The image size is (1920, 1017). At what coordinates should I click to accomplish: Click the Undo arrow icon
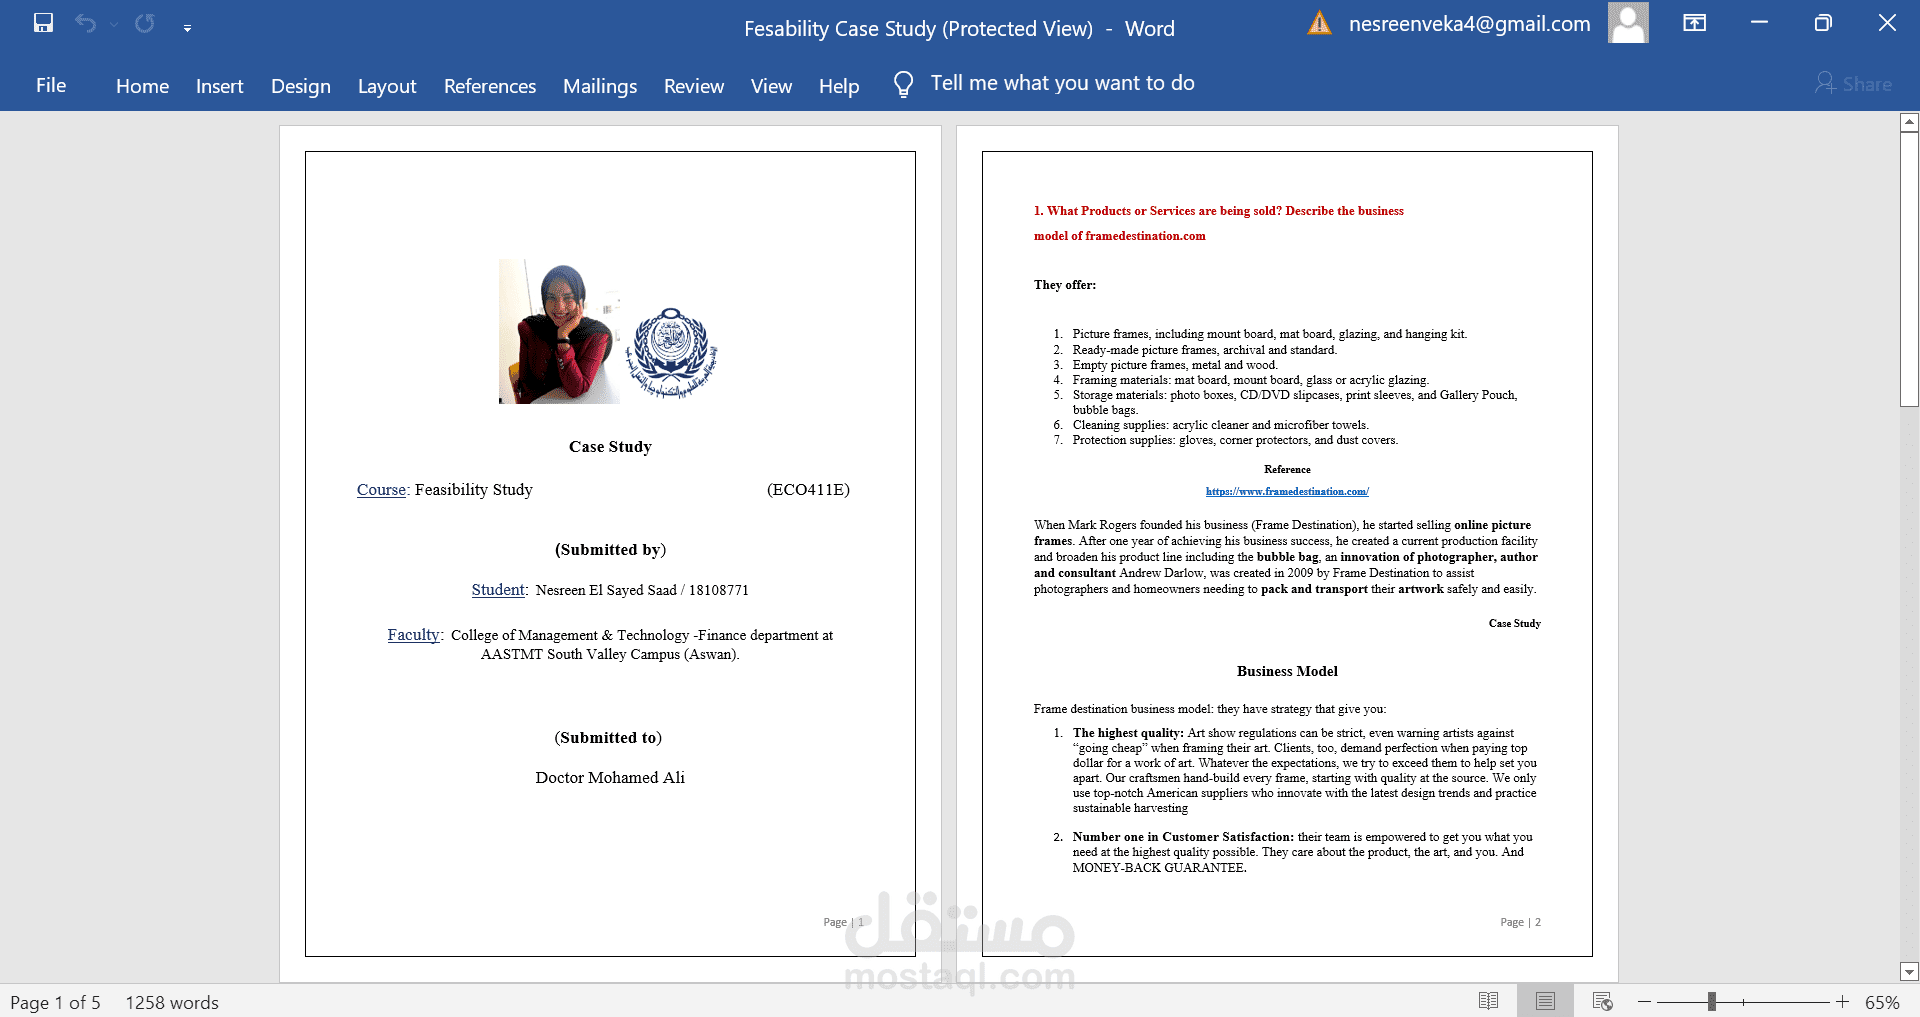click(x=86, y=23)
